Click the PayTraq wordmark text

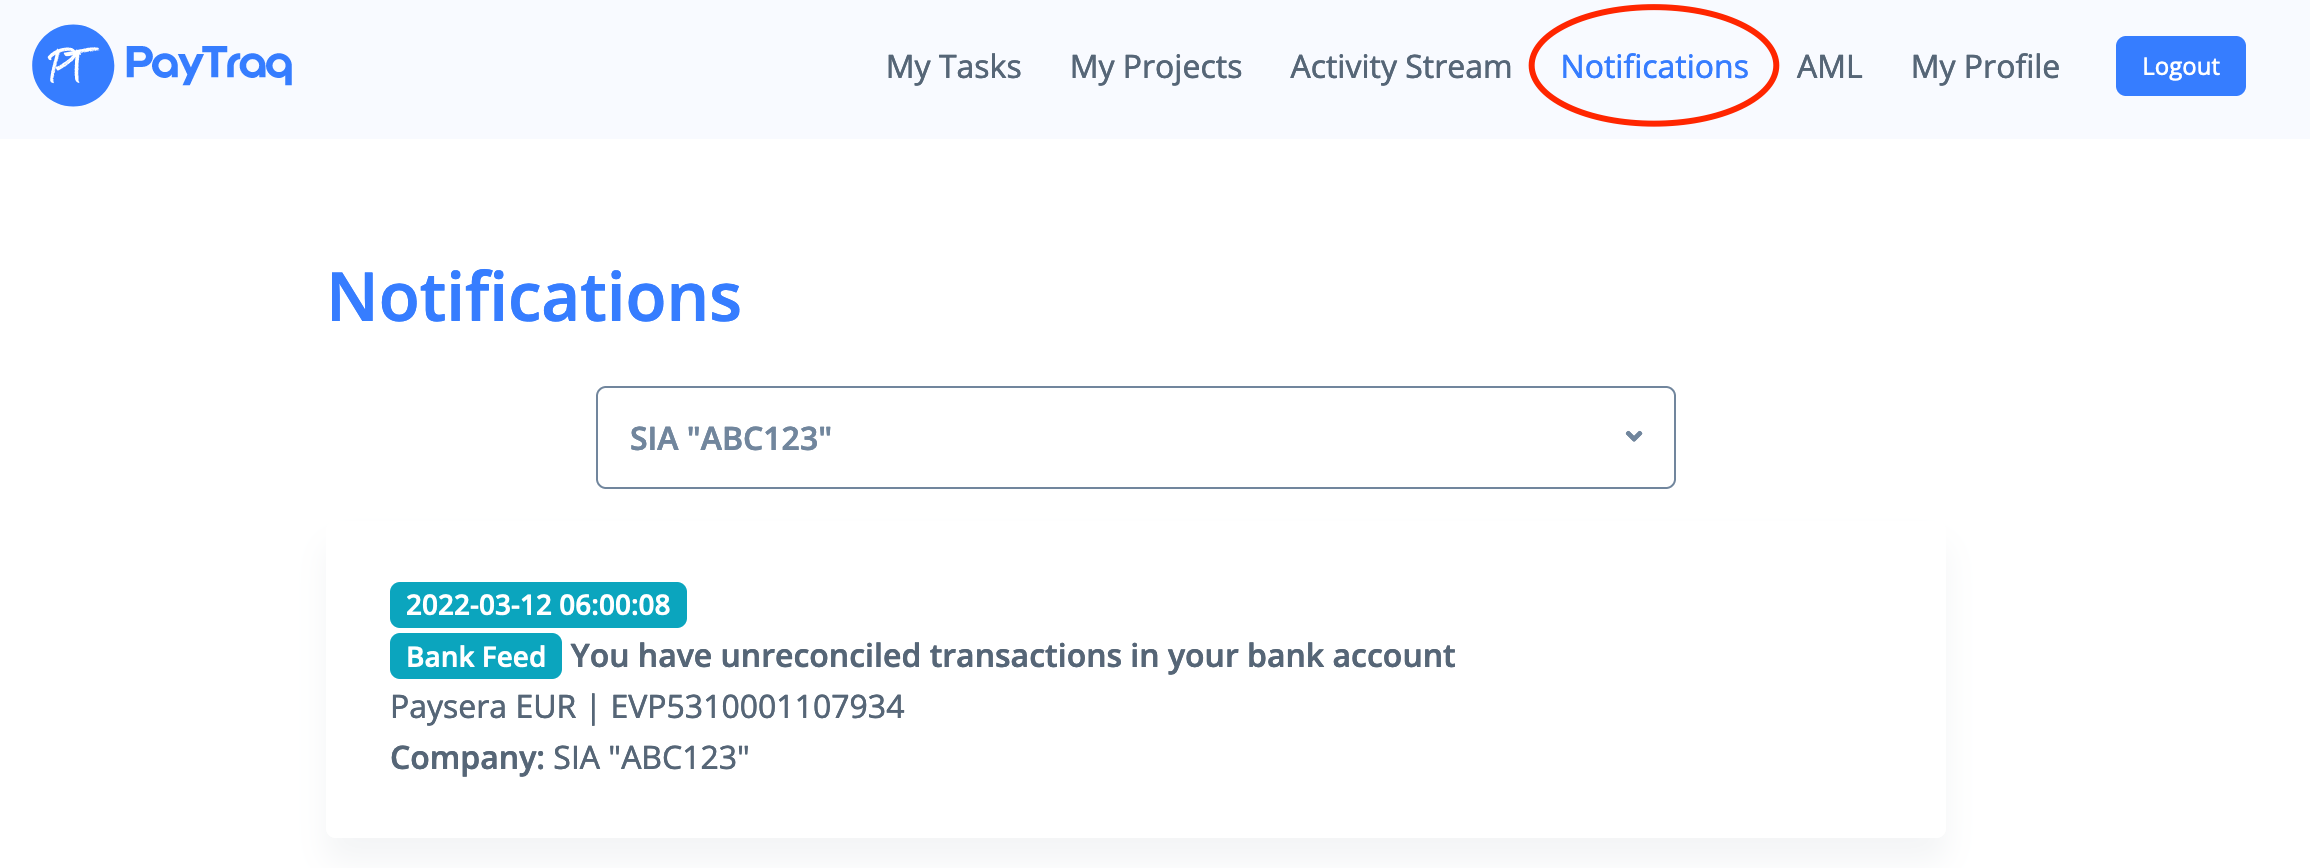209,65
